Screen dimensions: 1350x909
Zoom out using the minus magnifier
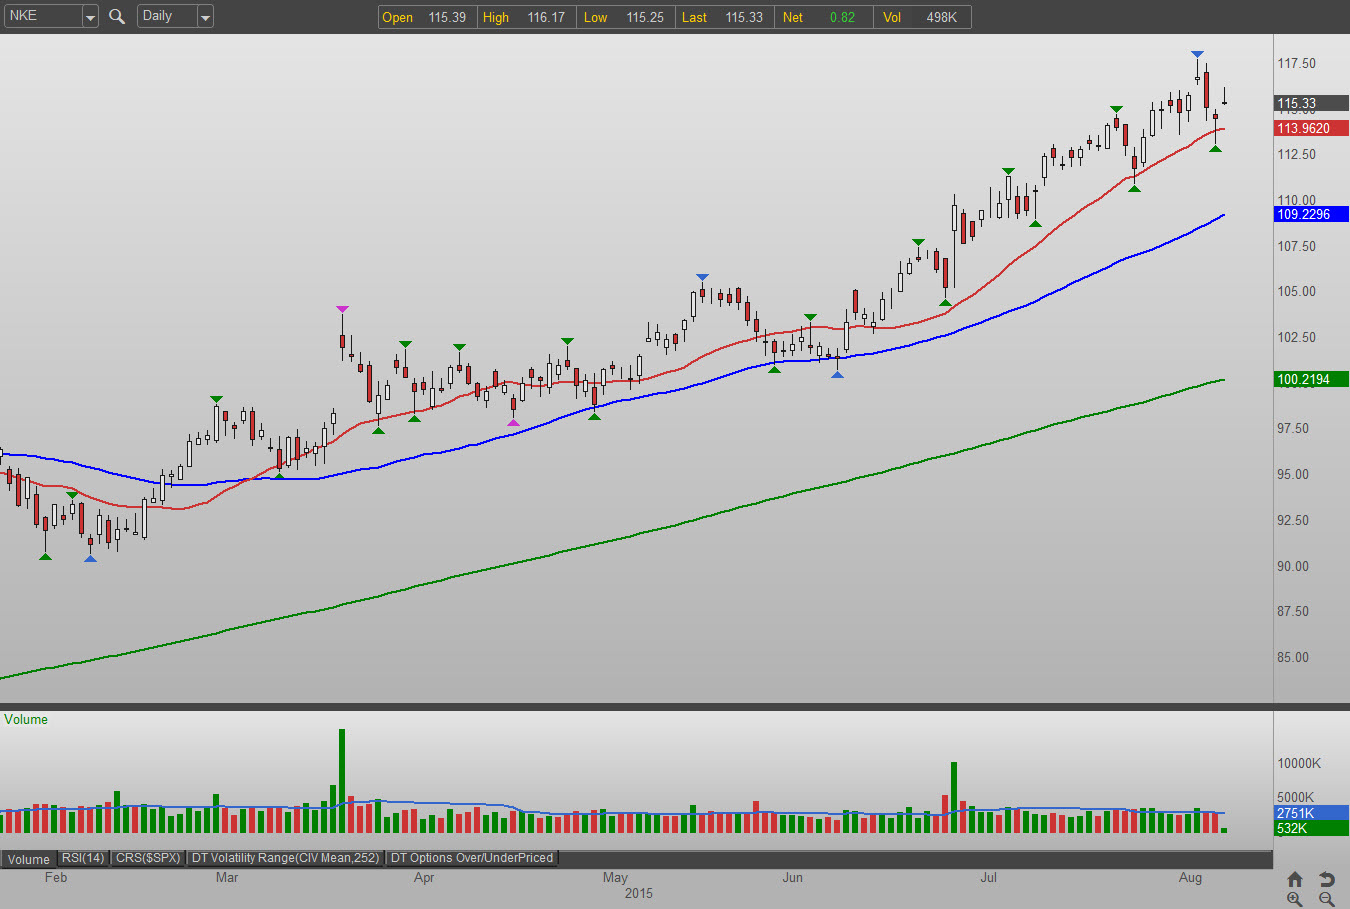coord(1327,899)
